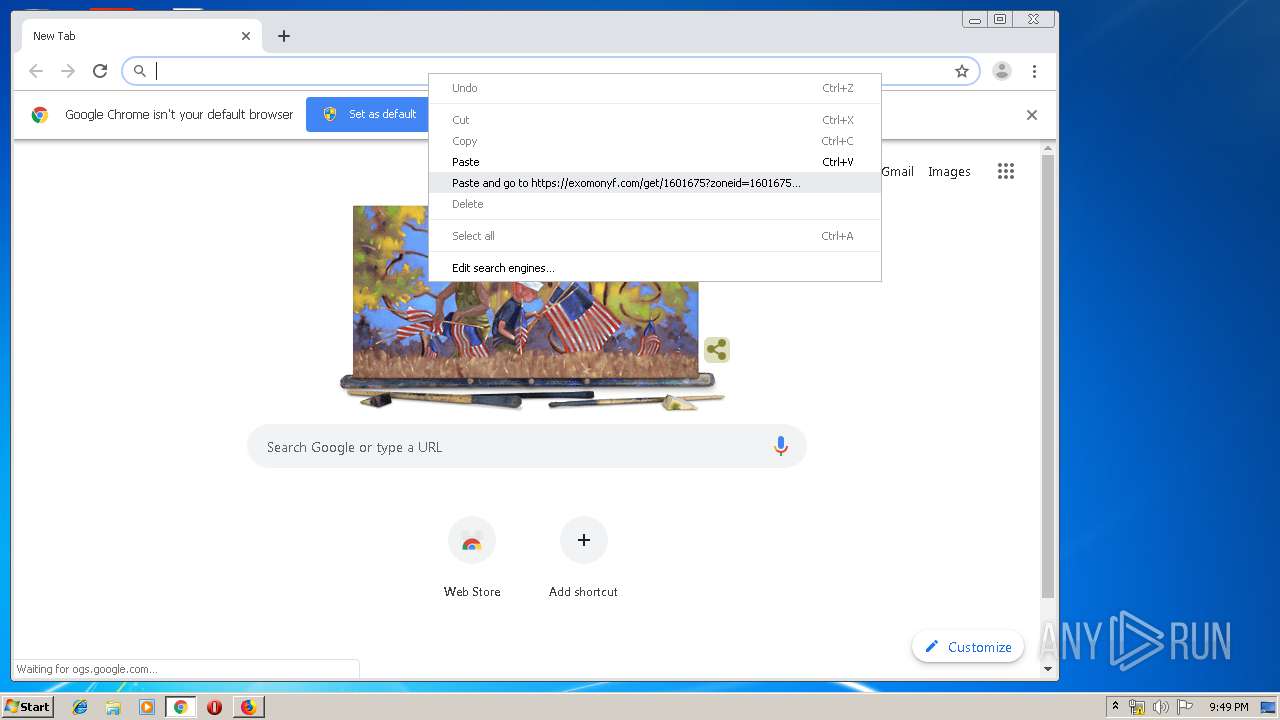The image size is (1280, 720).
Task: Open volume control in system tray
Action: coord(1160,707)
